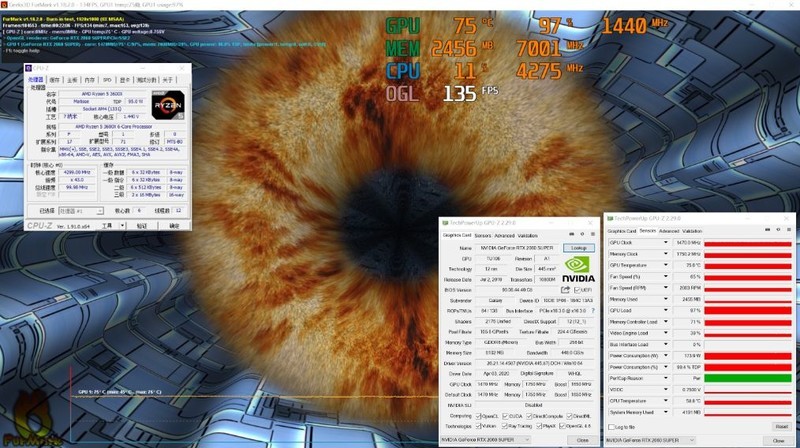Viewport: 800px width, 448px height.
Task: Toggle the OpenGL 4.6 checkbox
Action: tap(562, 426)
